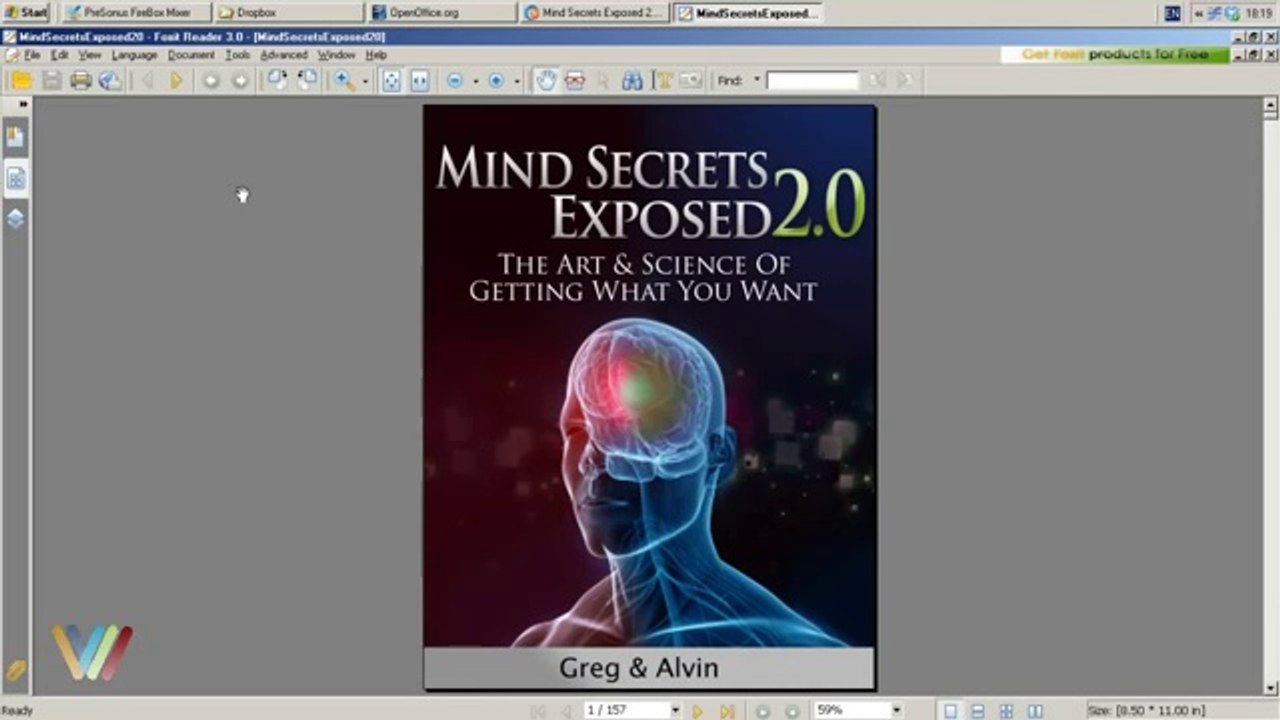This screenshot has height=720, width=1280.
Task: Select the Typewriter tool icon
Action: (662, 81)
